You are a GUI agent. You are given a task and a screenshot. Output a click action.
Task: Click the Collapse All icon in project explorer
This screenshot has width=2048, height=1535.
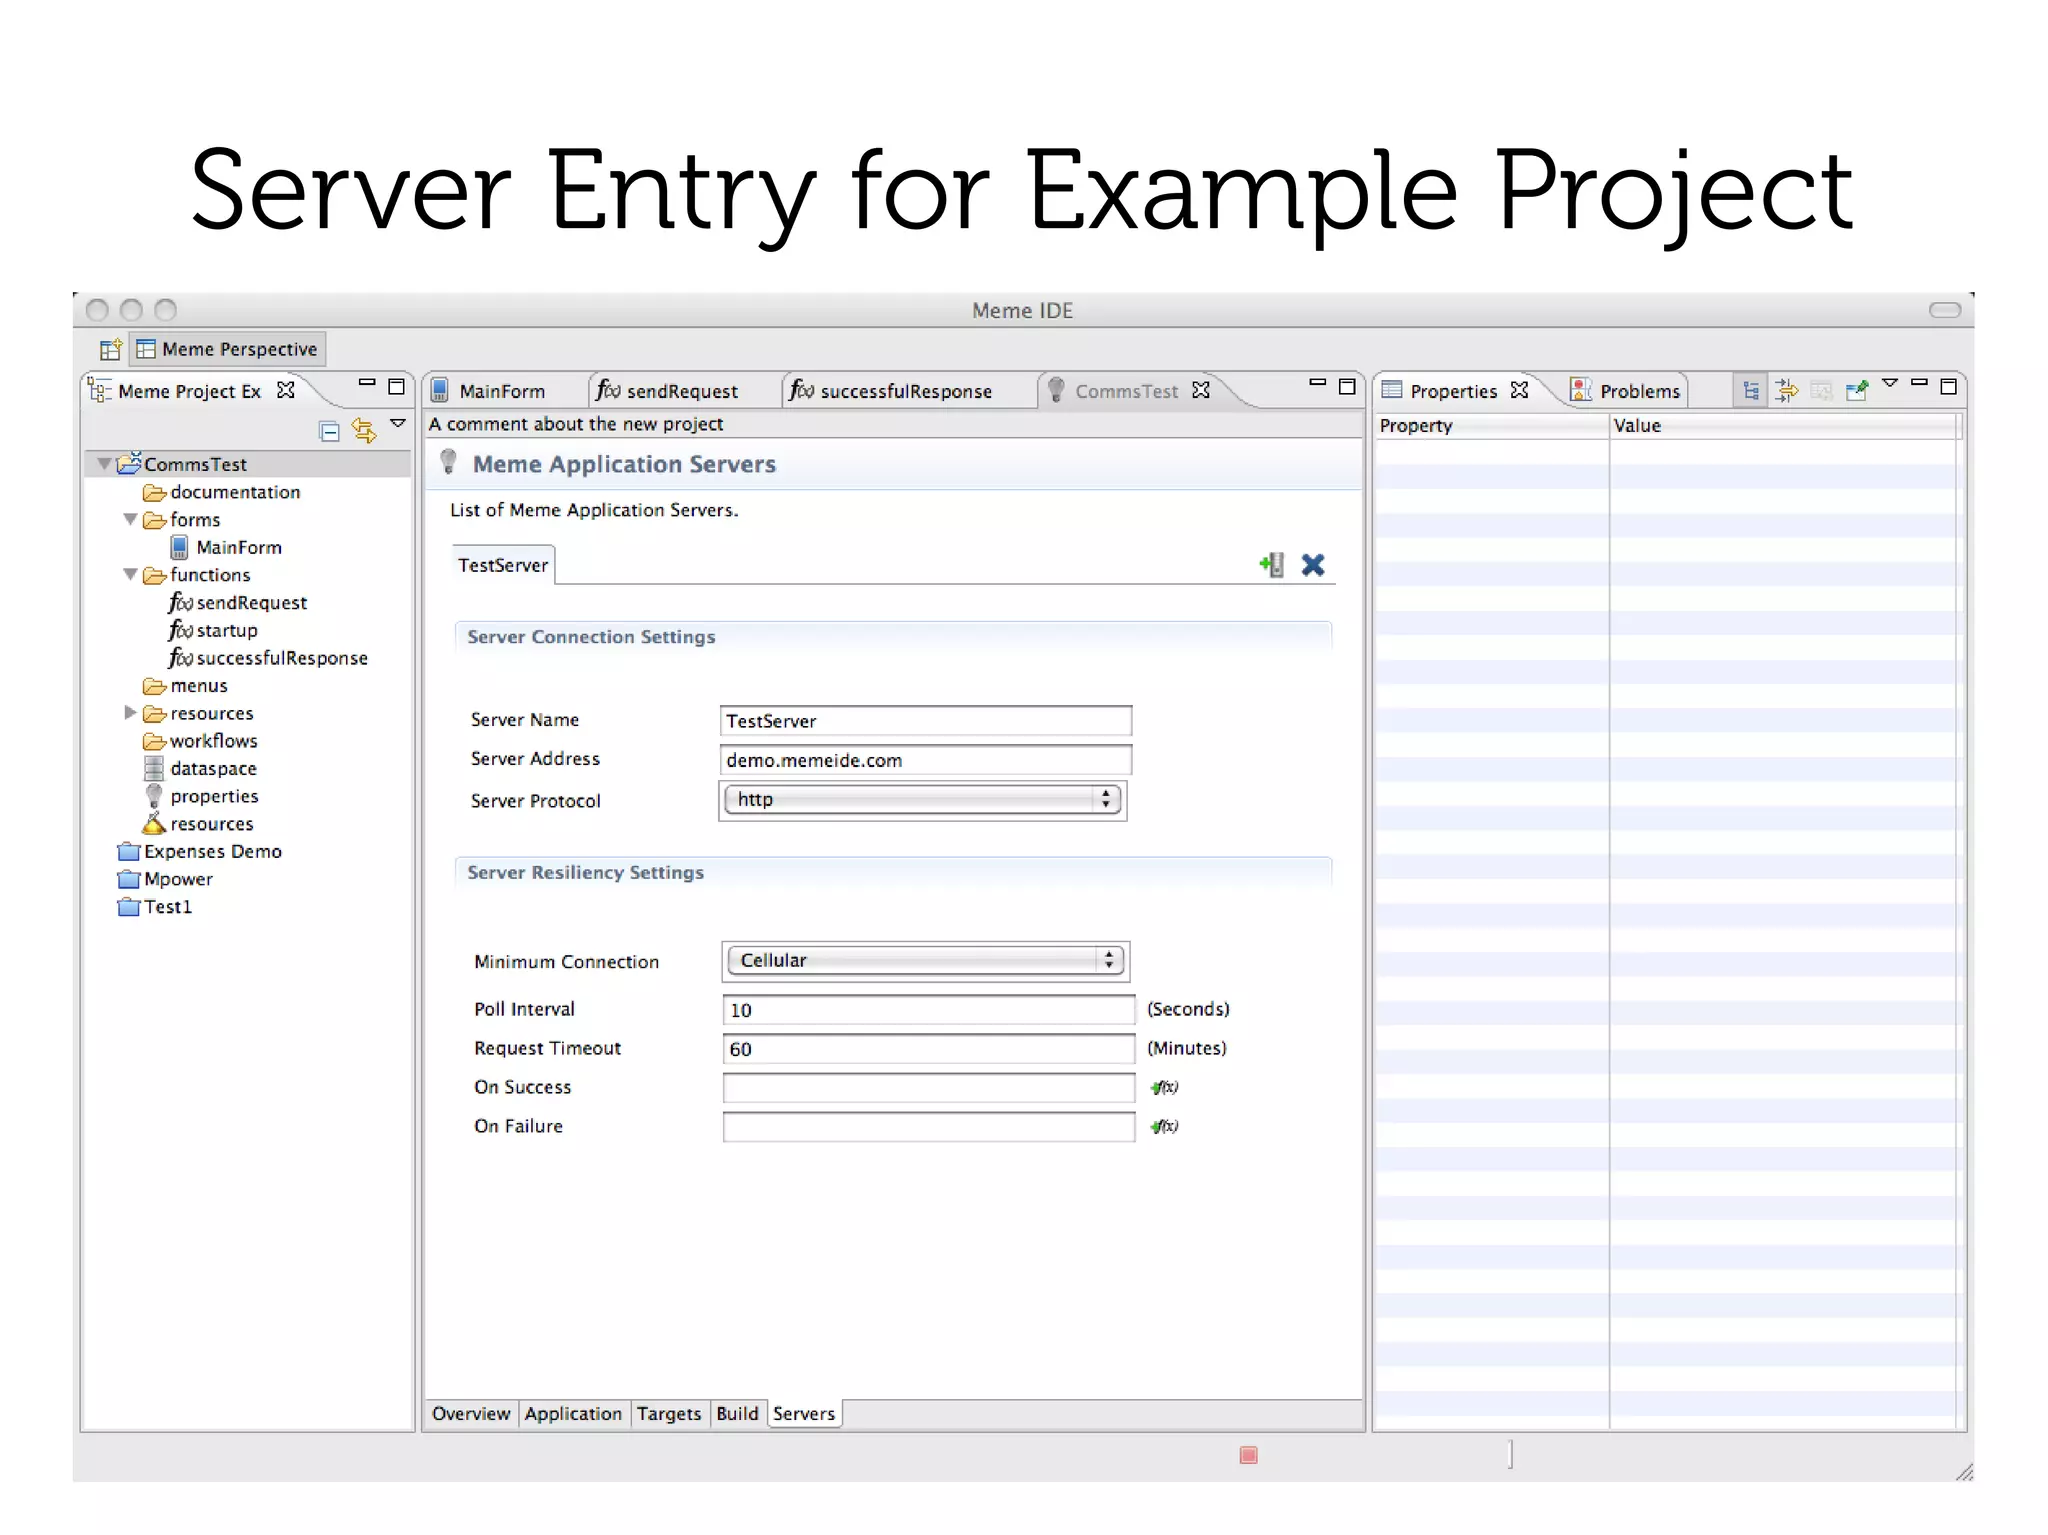click(x=329, y=431)
